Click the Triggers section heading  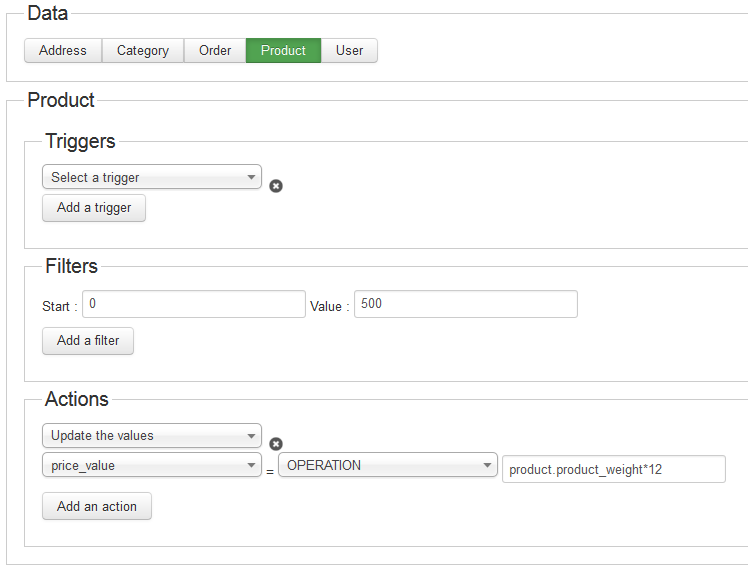pyautogui.click(x=80, y=141)
